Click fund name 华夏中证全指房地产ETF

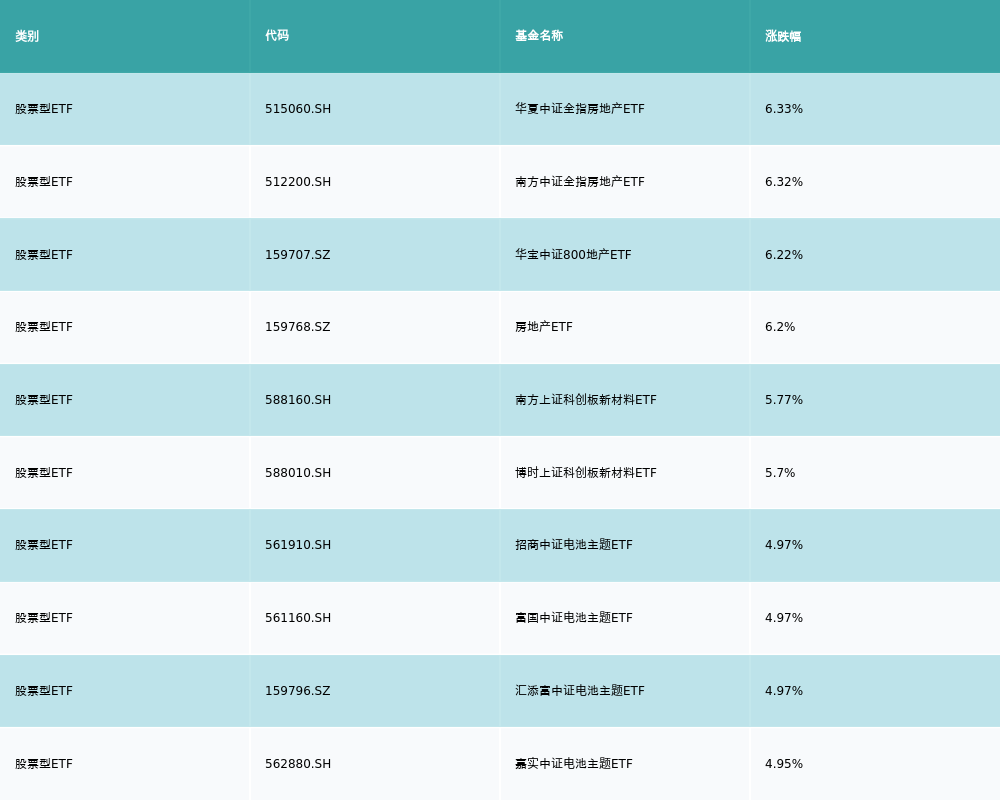pos(580,109)
